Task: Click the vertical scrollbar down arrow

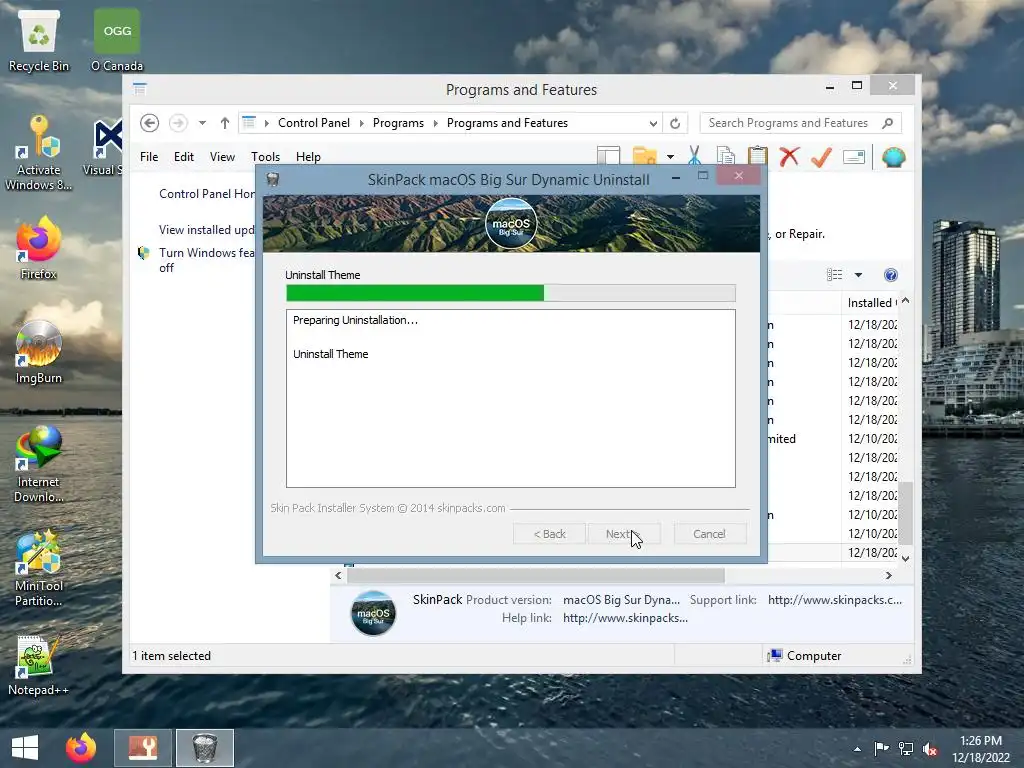Action: 905,558
